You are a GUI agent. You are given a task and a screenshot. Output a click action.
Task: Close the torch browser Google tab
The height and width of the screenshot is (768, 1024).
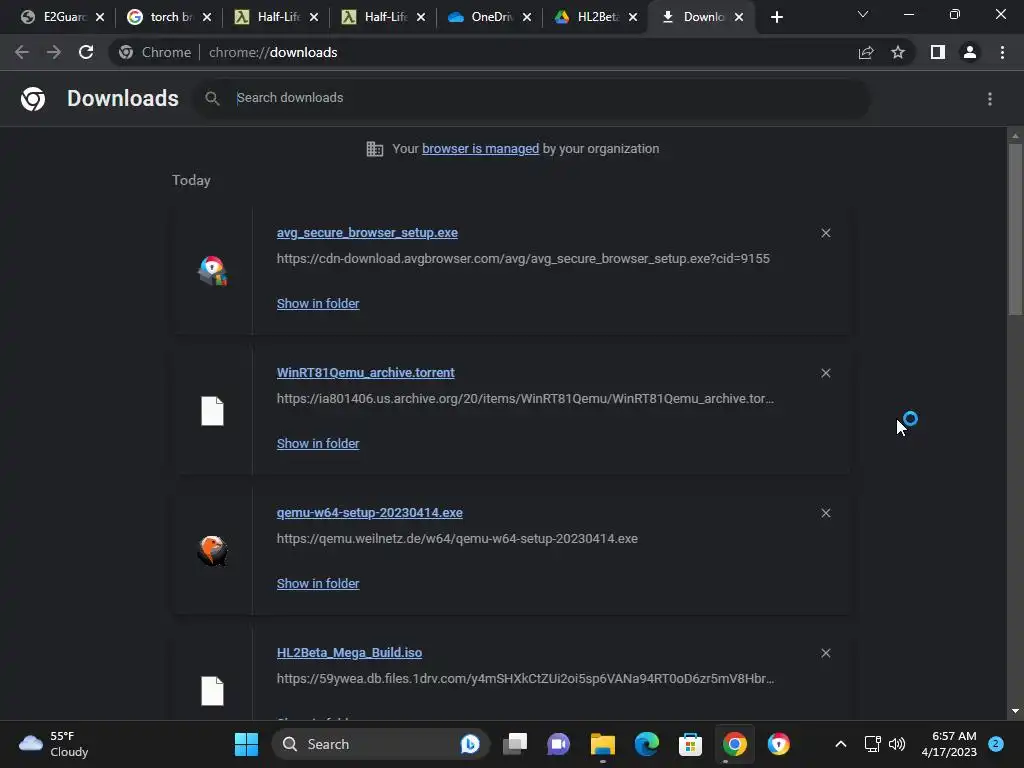207,18
